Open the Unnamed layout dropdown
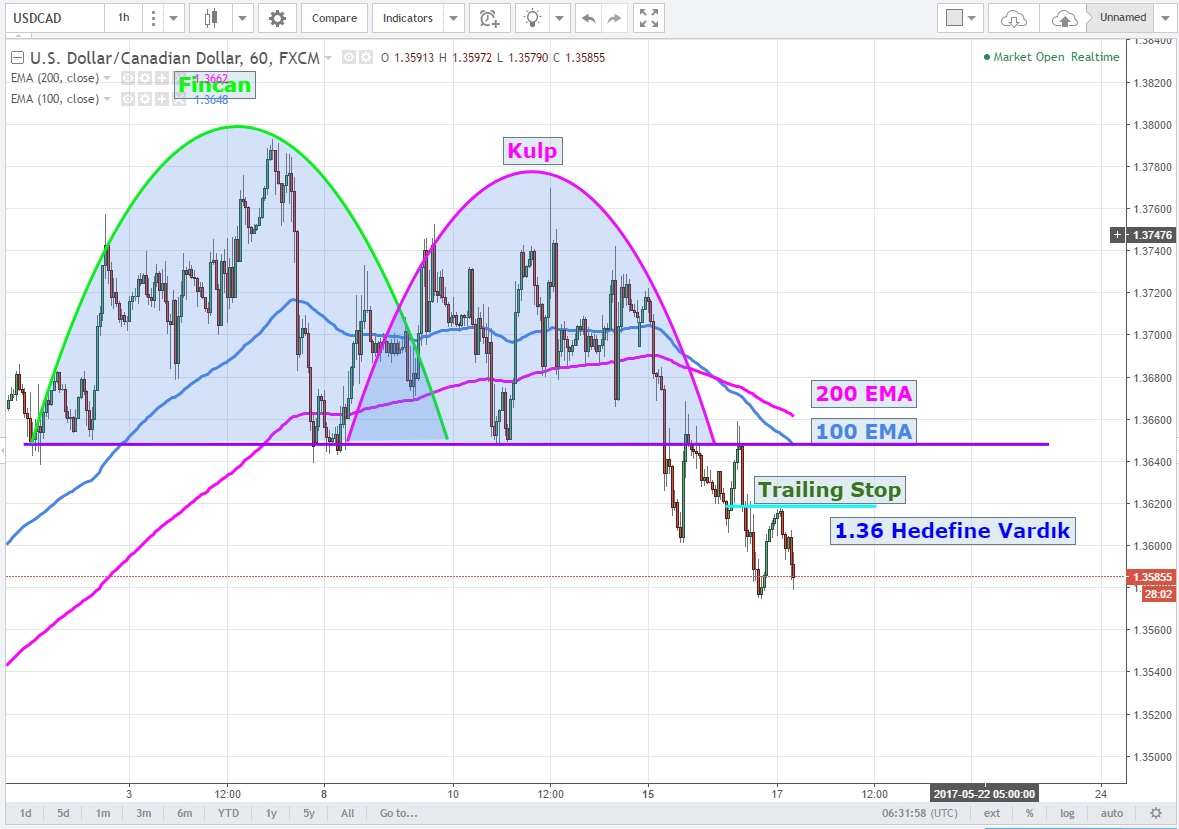 (1165, 18)
